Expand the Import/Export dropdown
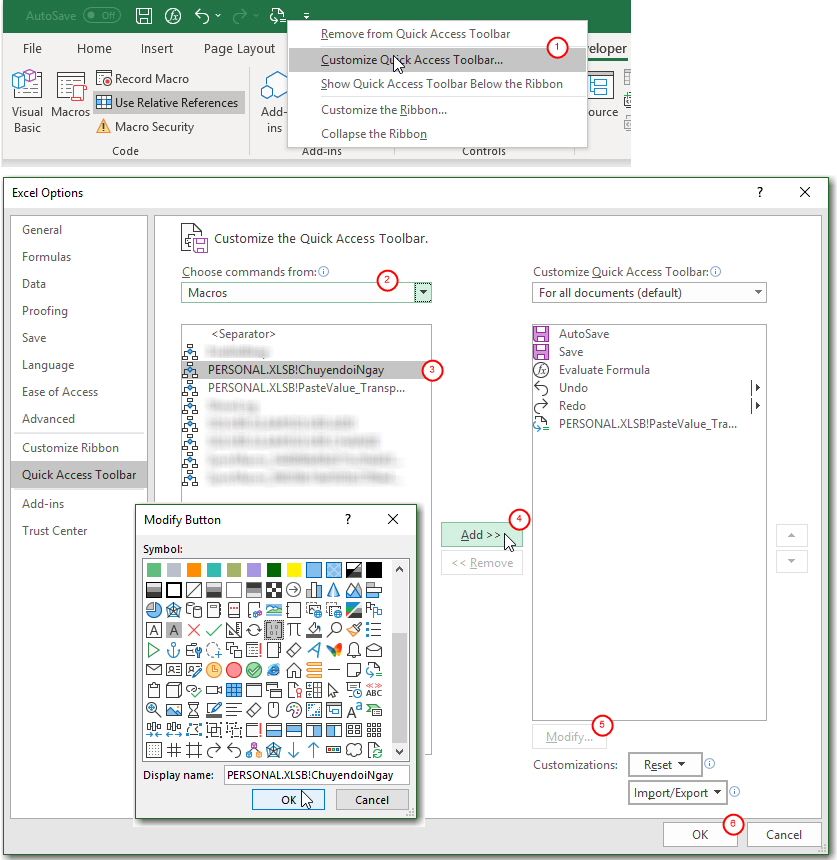 677,793
